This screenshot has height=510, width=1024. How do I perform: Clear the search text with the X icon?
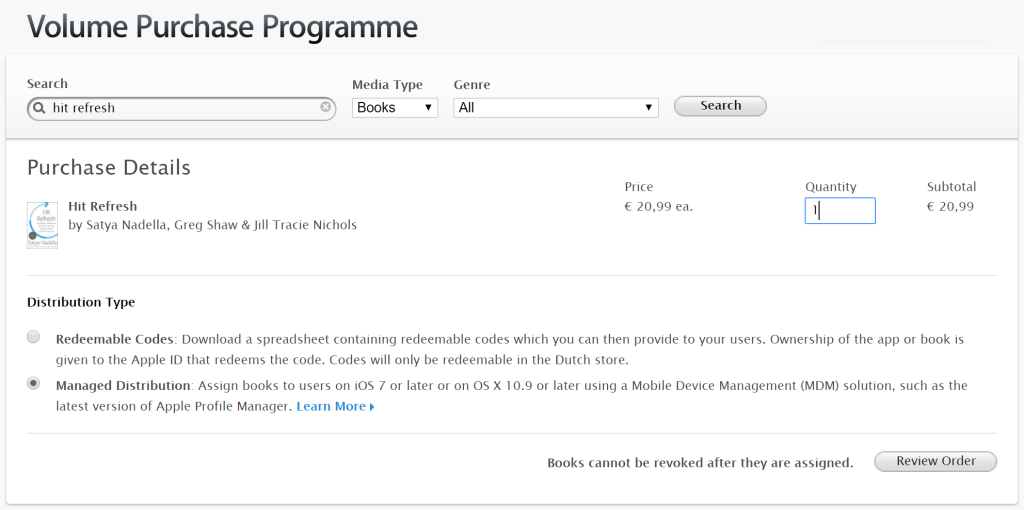point(326,107)
